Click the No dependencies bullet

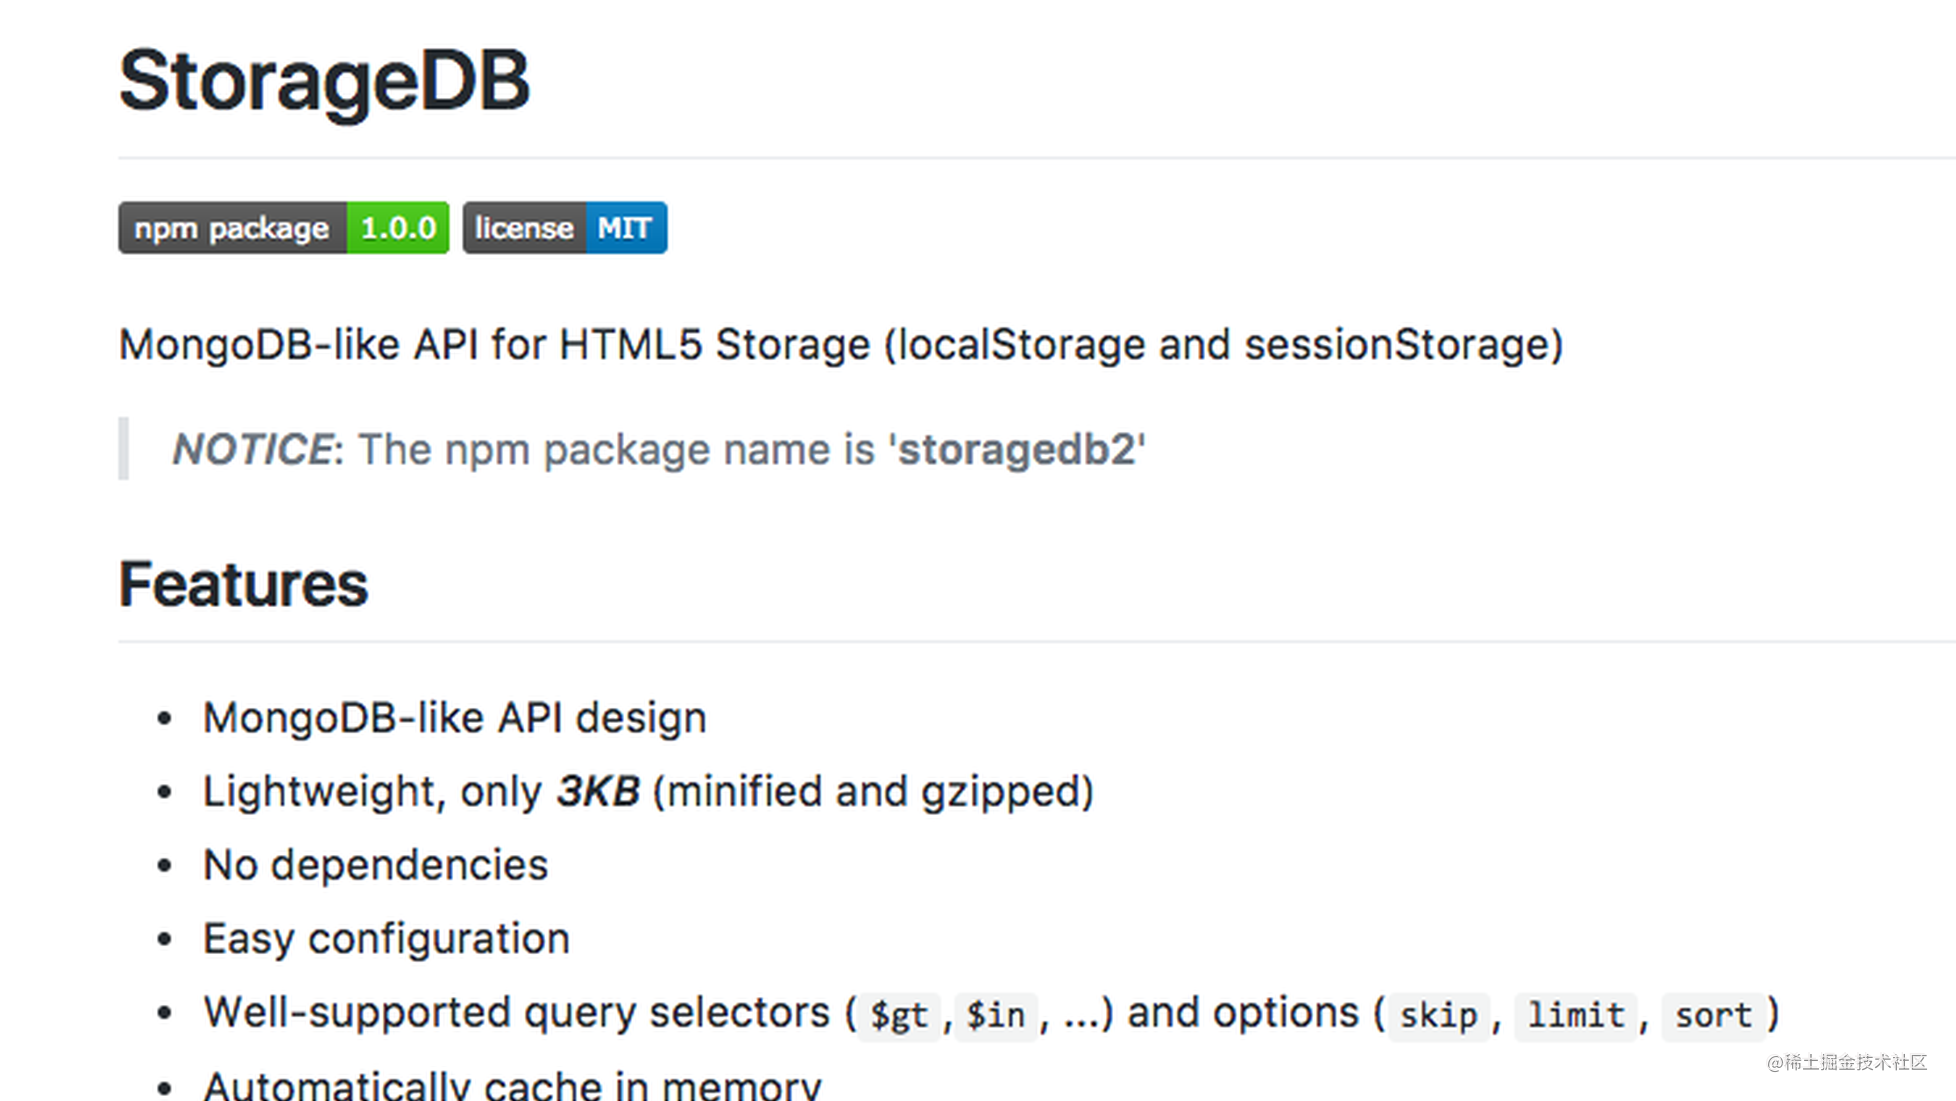[x=374, y=863]
